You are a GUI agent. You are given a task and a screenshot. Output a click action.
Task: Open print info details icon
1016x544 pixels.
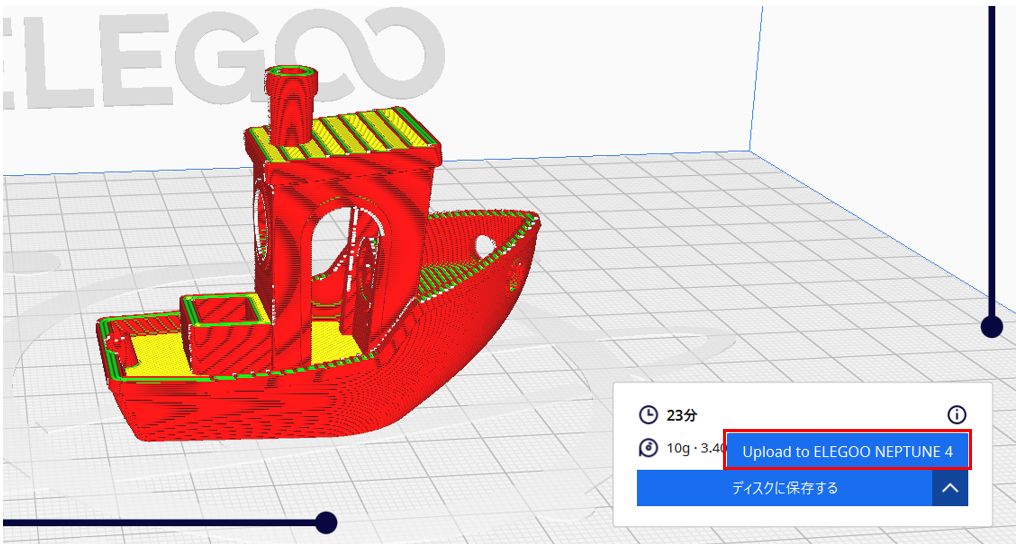pyautogui.click(x=956, y=414)
